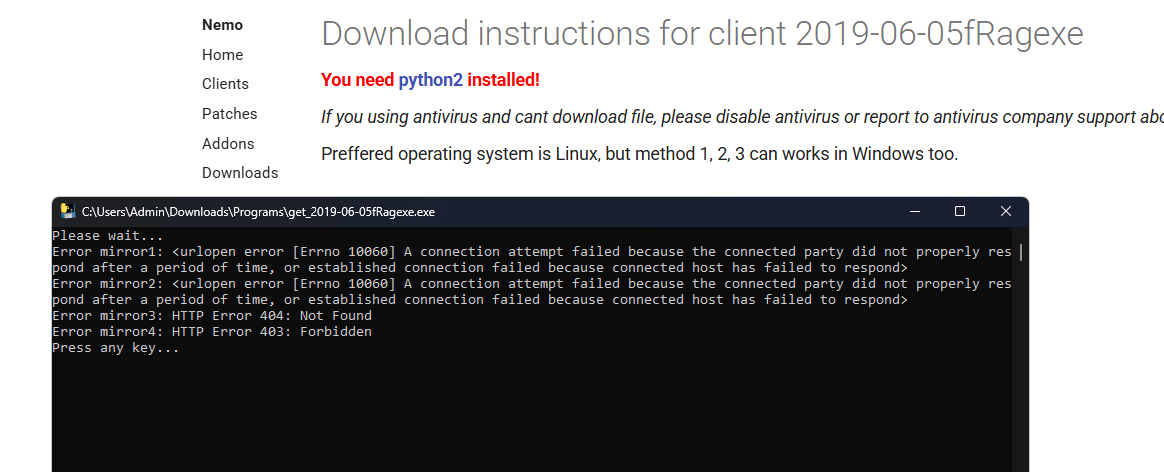Click the 'Please wait...' console line
The height and width of the screenshot is (472, 1164).
tap(107, 236)
